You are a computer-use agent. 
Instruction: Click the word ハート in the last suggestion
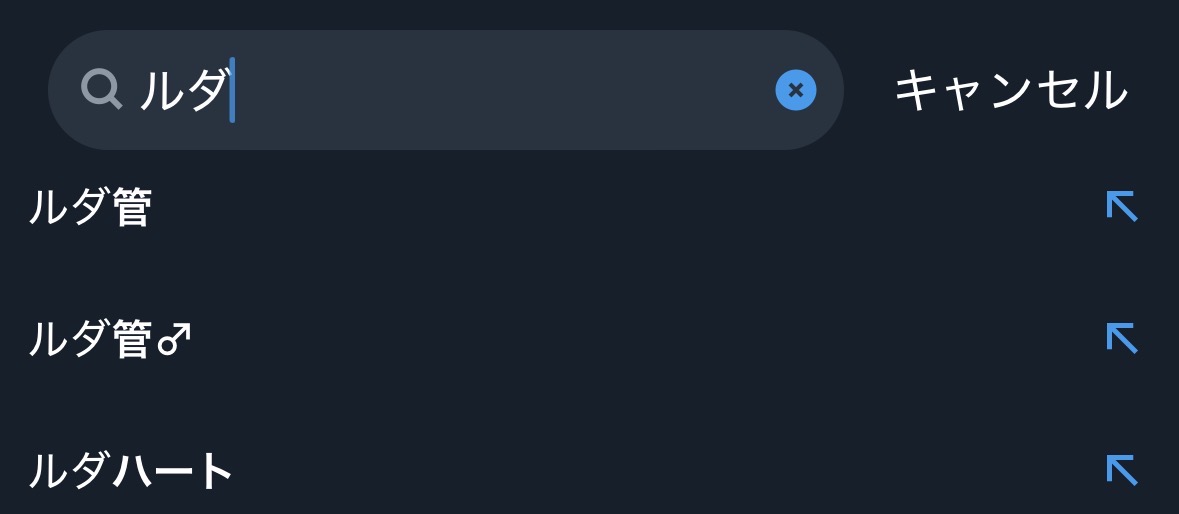point(172,472)
